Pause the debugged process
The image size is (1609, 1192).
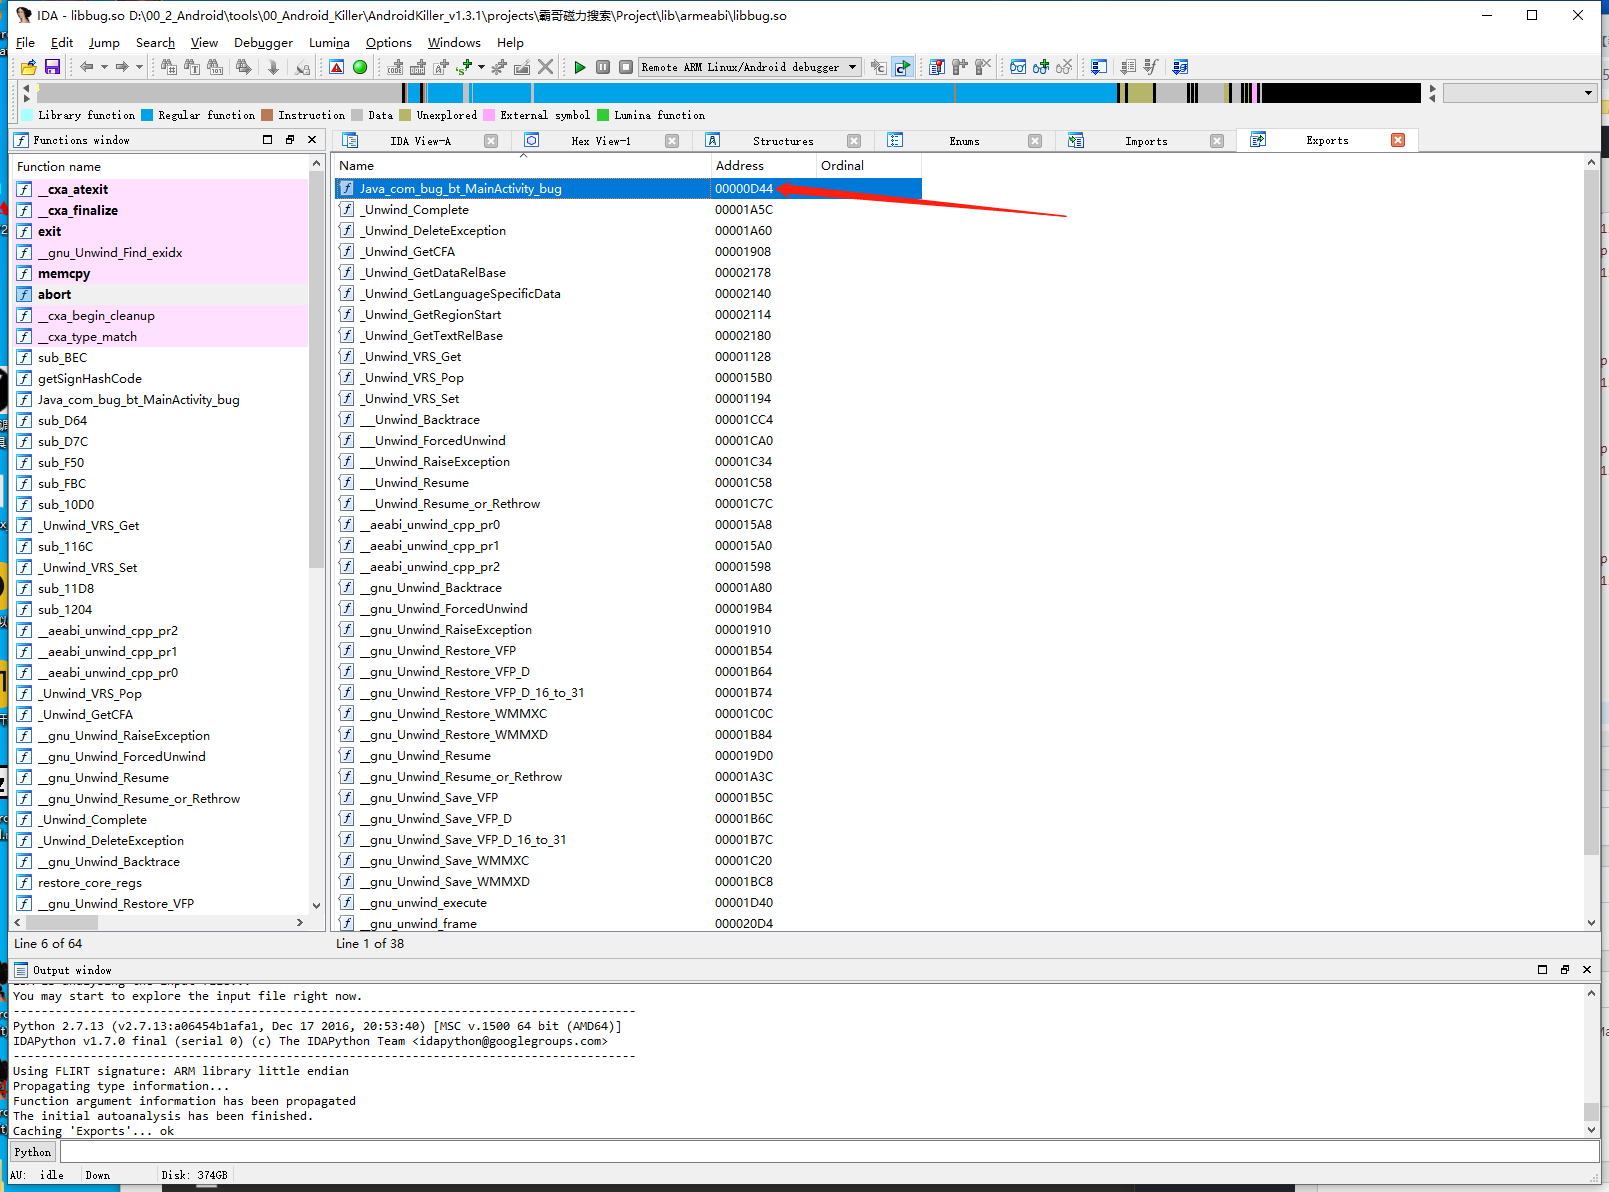coord(603,67)
